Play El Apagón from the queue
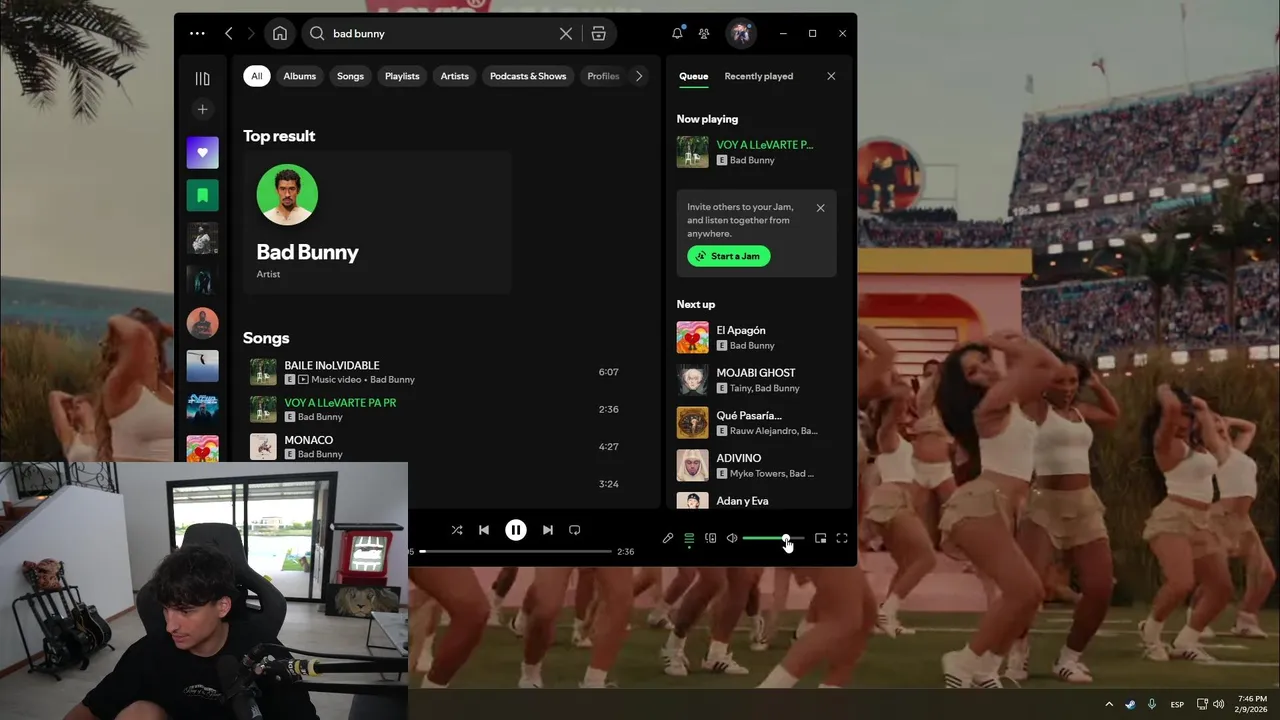1280x720 pixels. coord(757,337)
